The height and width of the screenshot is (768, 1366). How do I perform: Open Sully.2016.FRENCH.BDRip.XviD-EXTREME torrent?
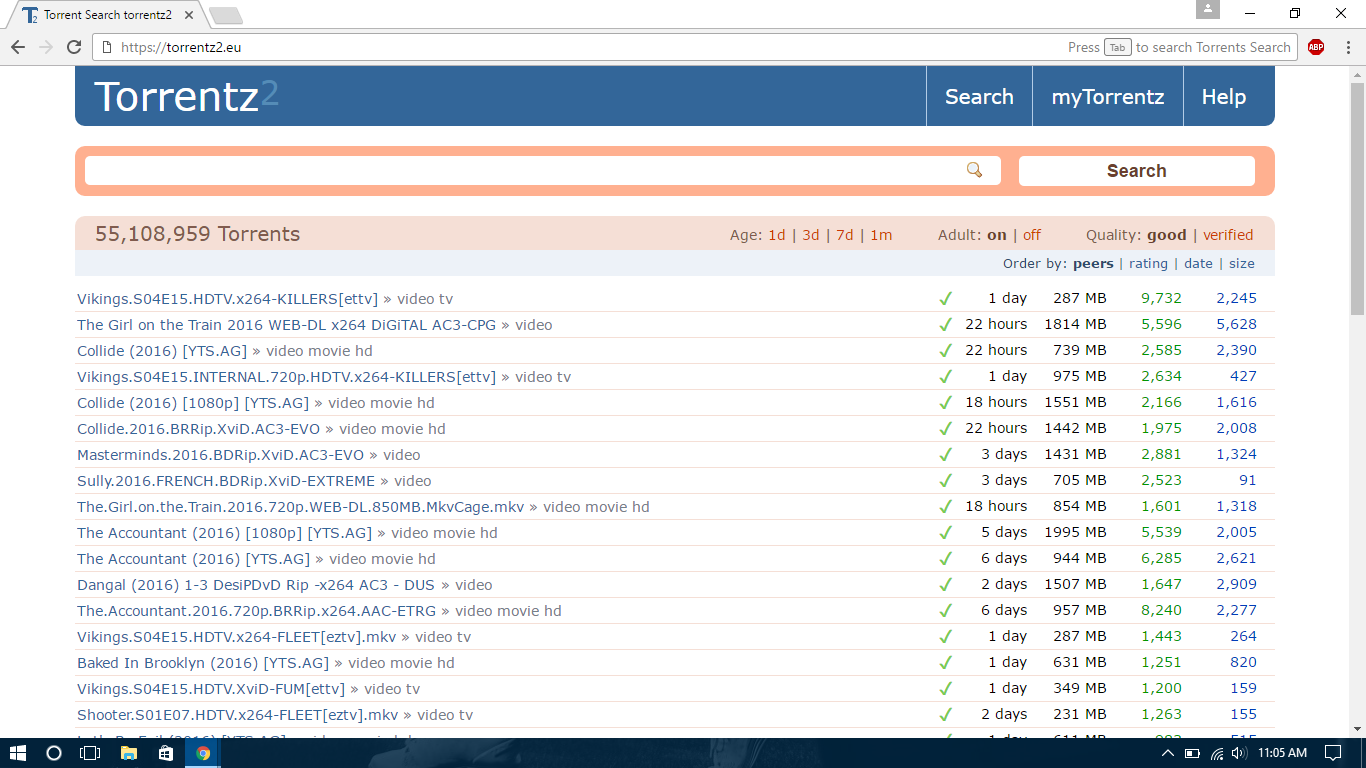click(226, 481)
